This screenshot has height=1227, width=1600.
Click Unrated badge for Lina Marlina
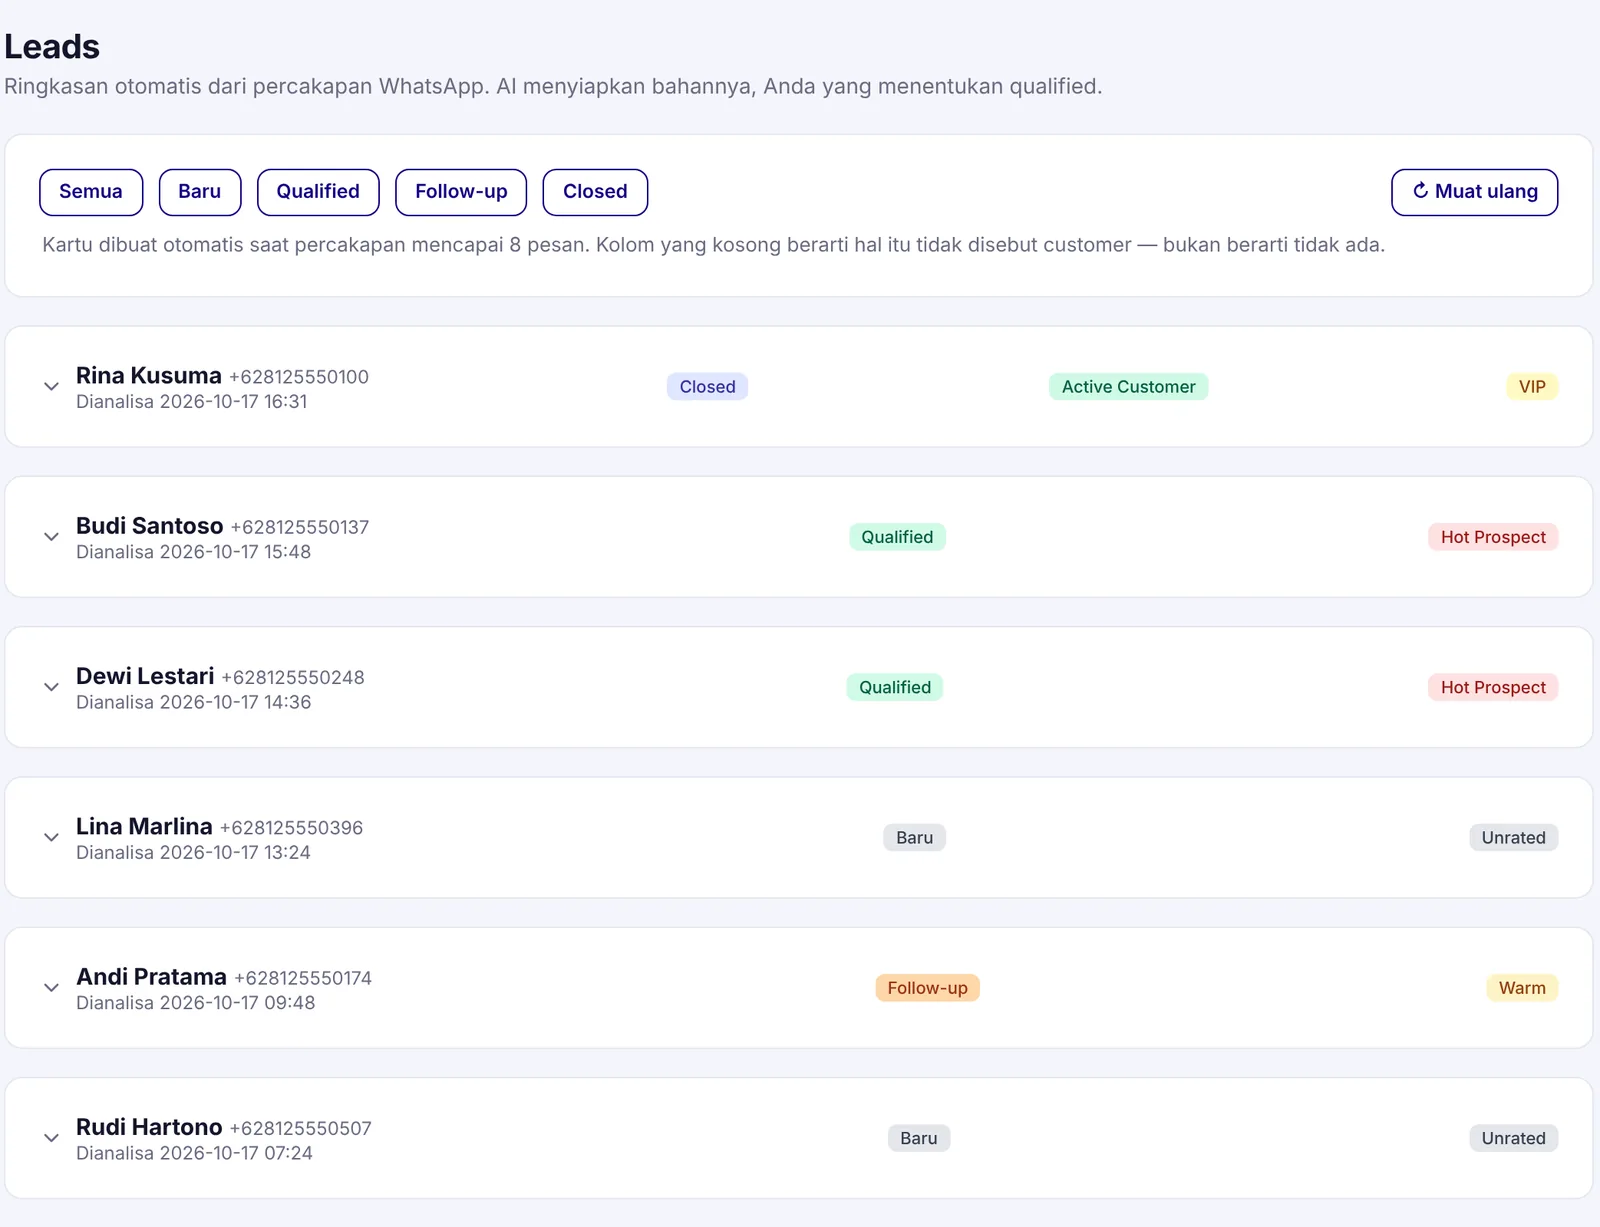click(x=1513, y=838)
